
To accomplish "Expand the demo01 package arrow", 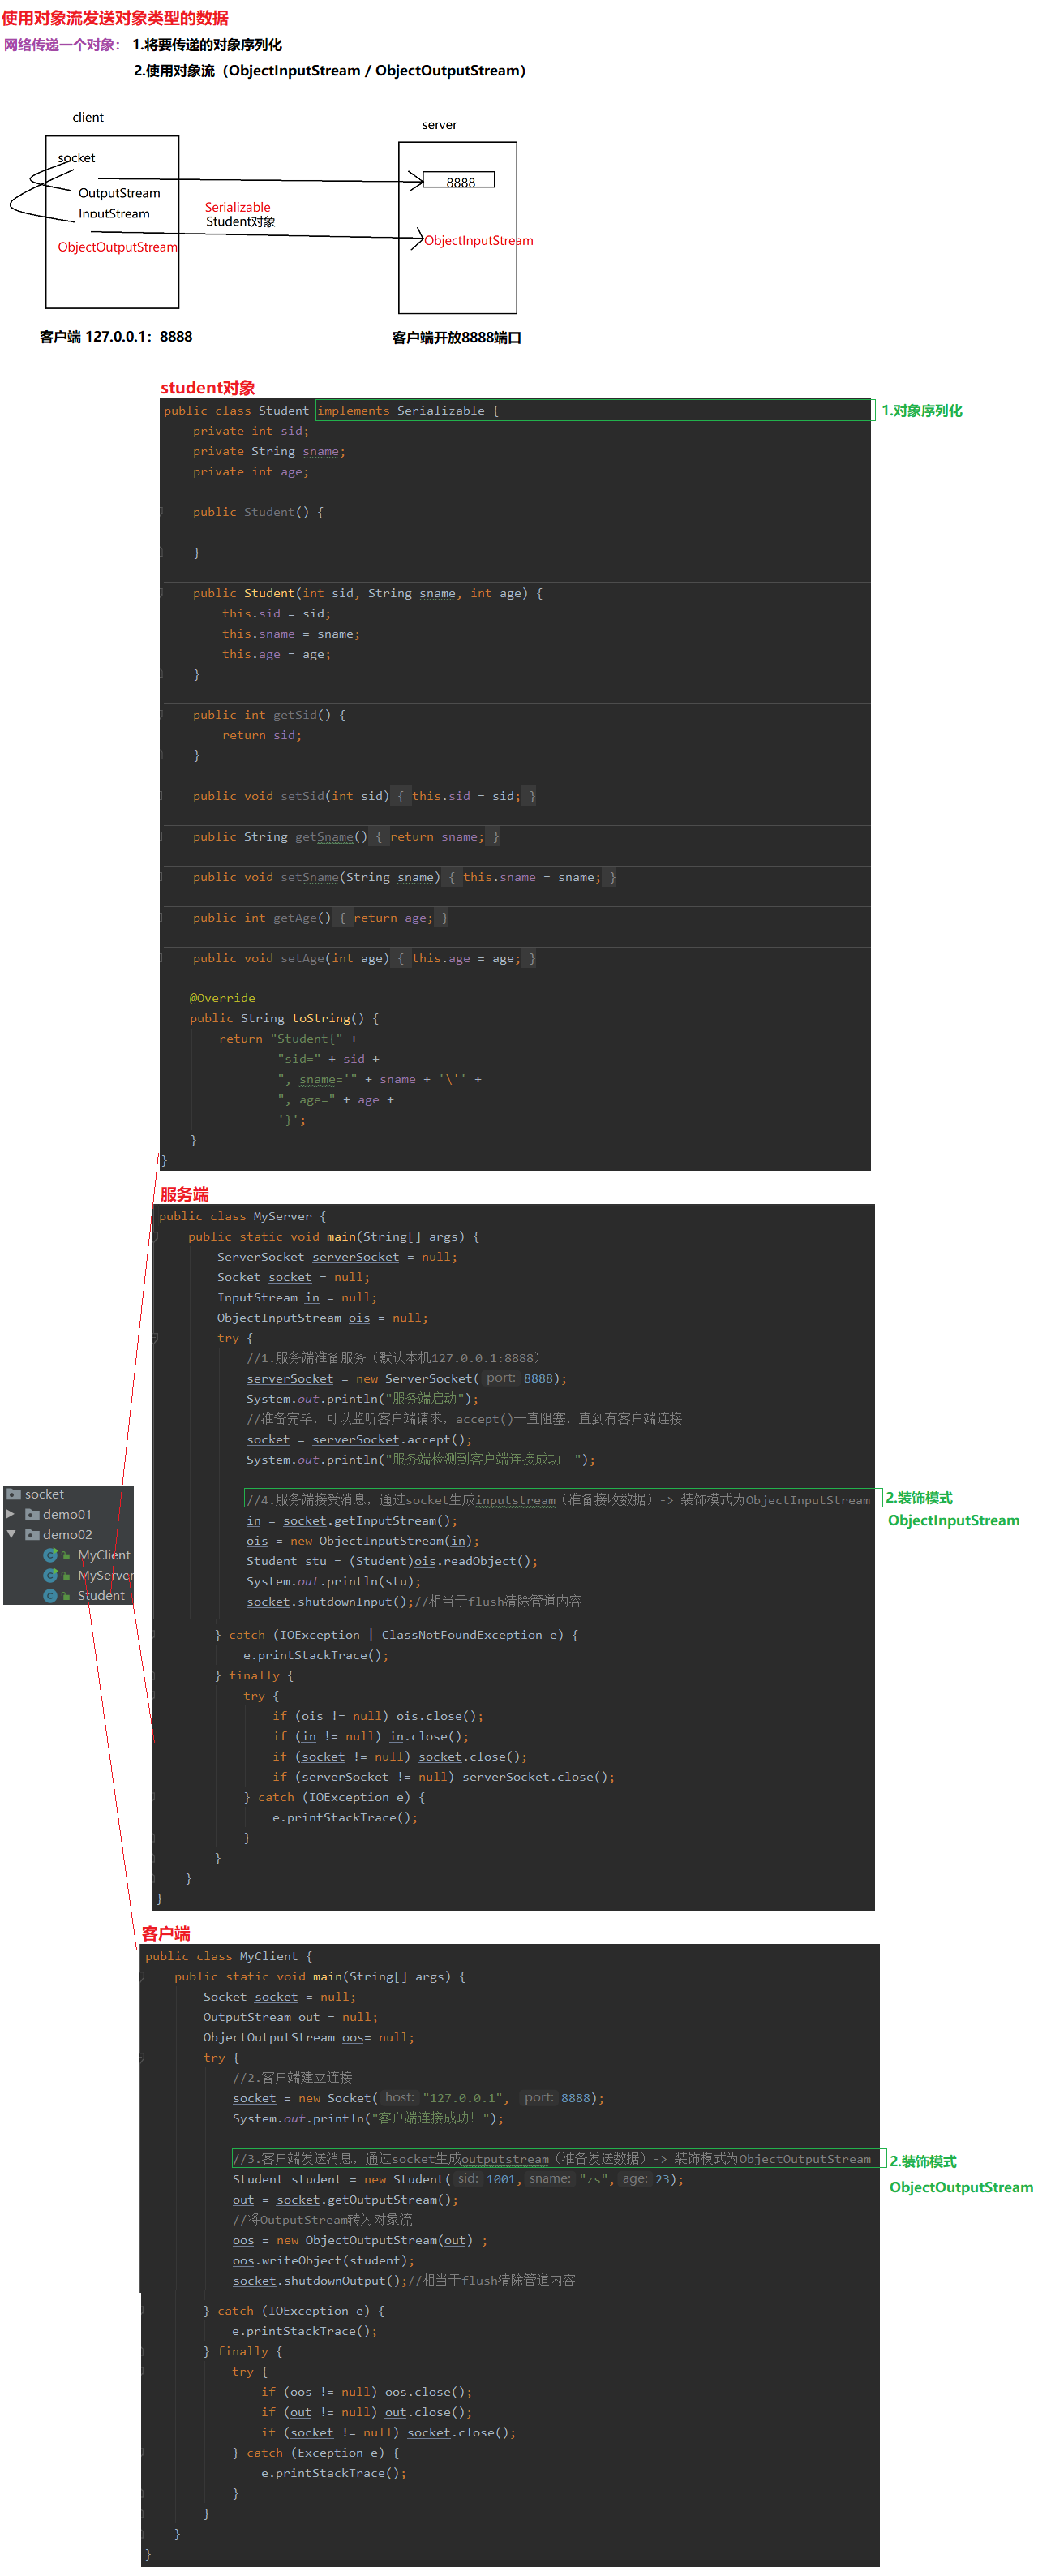I will [x=10, y=1514].
